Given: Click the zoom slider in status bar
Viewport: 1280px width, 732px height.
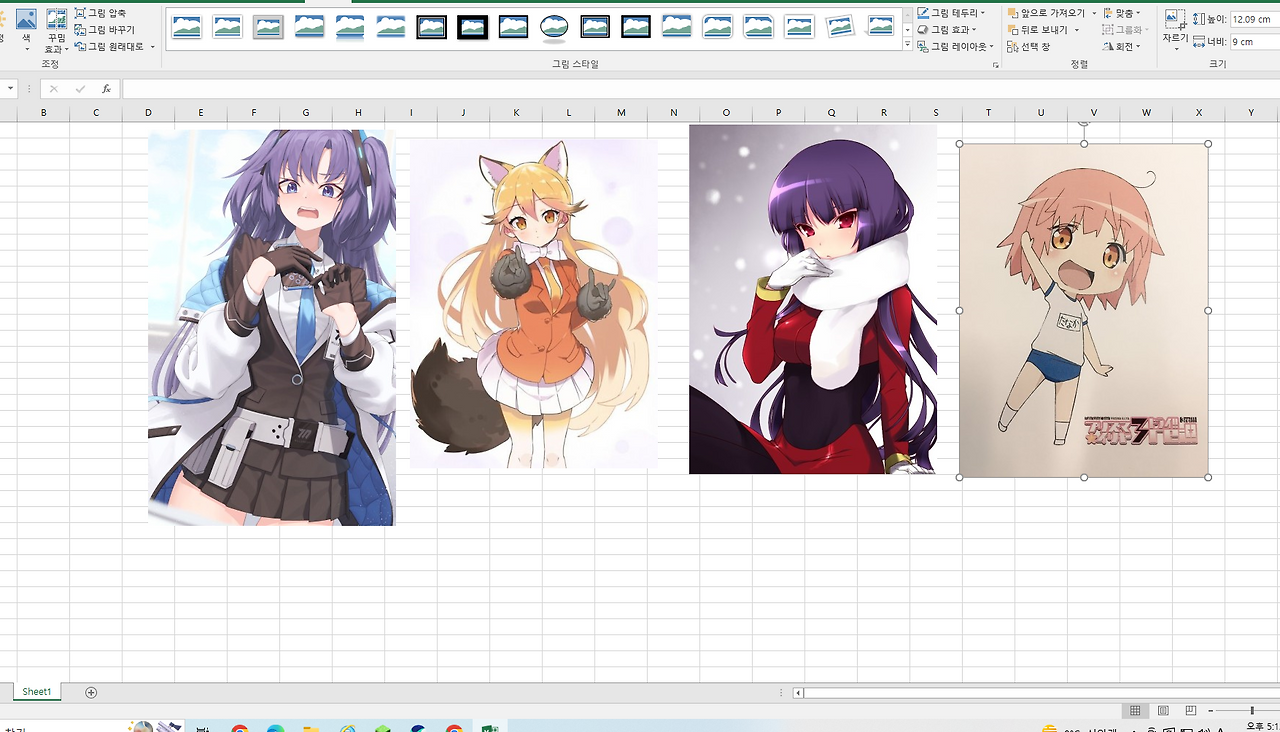Looking at the screenshot, I should click(1251, 711).
